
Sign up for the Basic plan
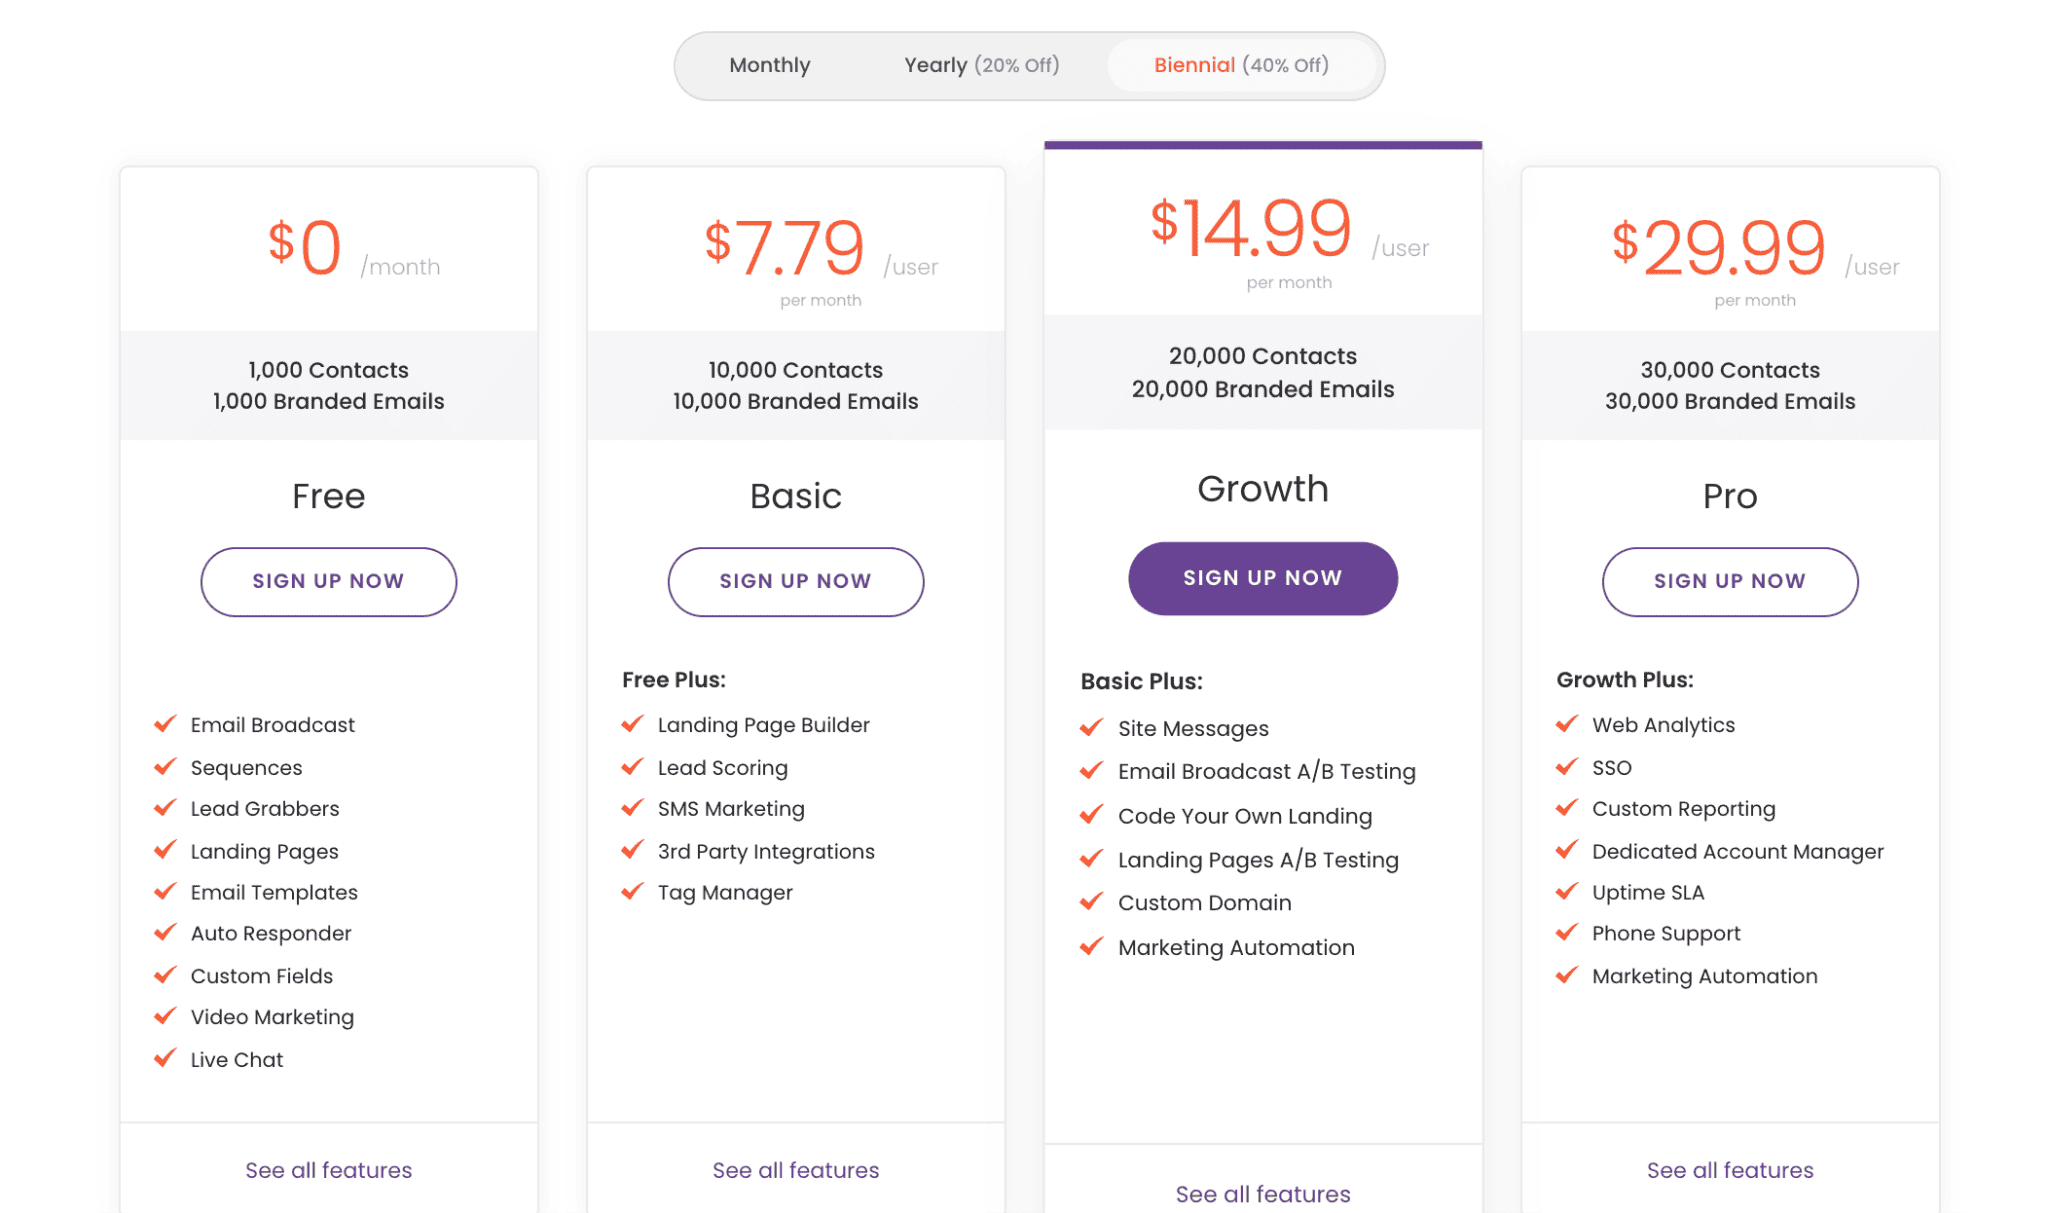tap(795, 581)
